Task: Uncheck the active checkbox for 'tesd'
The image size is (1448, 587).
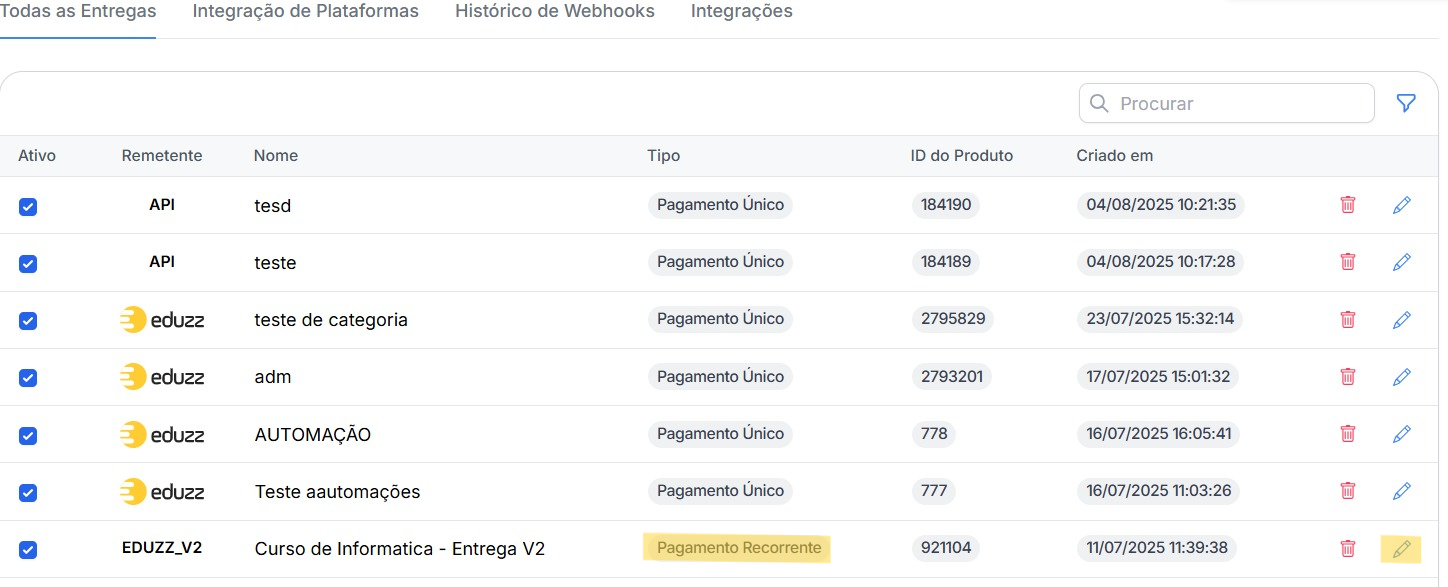Action: [x=28, y=206]
